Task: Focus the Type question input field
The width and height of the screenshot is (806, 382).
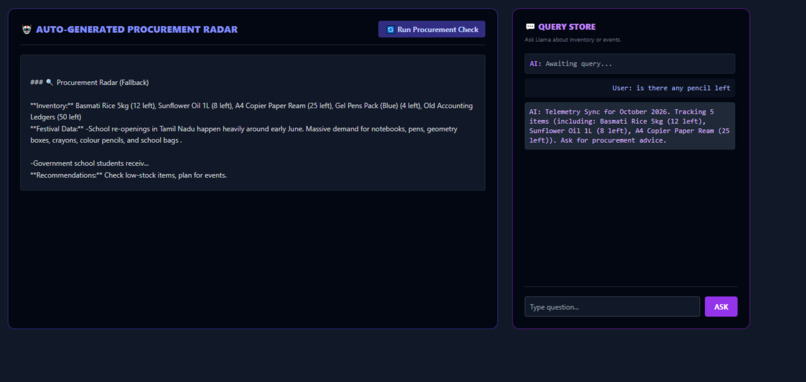Action: [x=612, y=306]
